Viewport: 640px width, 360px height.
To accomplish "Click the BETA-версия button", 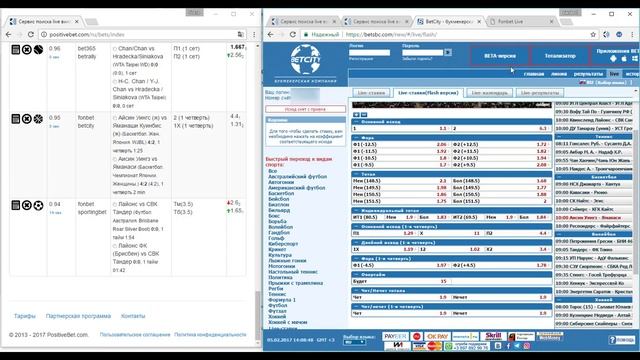I will click(500, 56).
